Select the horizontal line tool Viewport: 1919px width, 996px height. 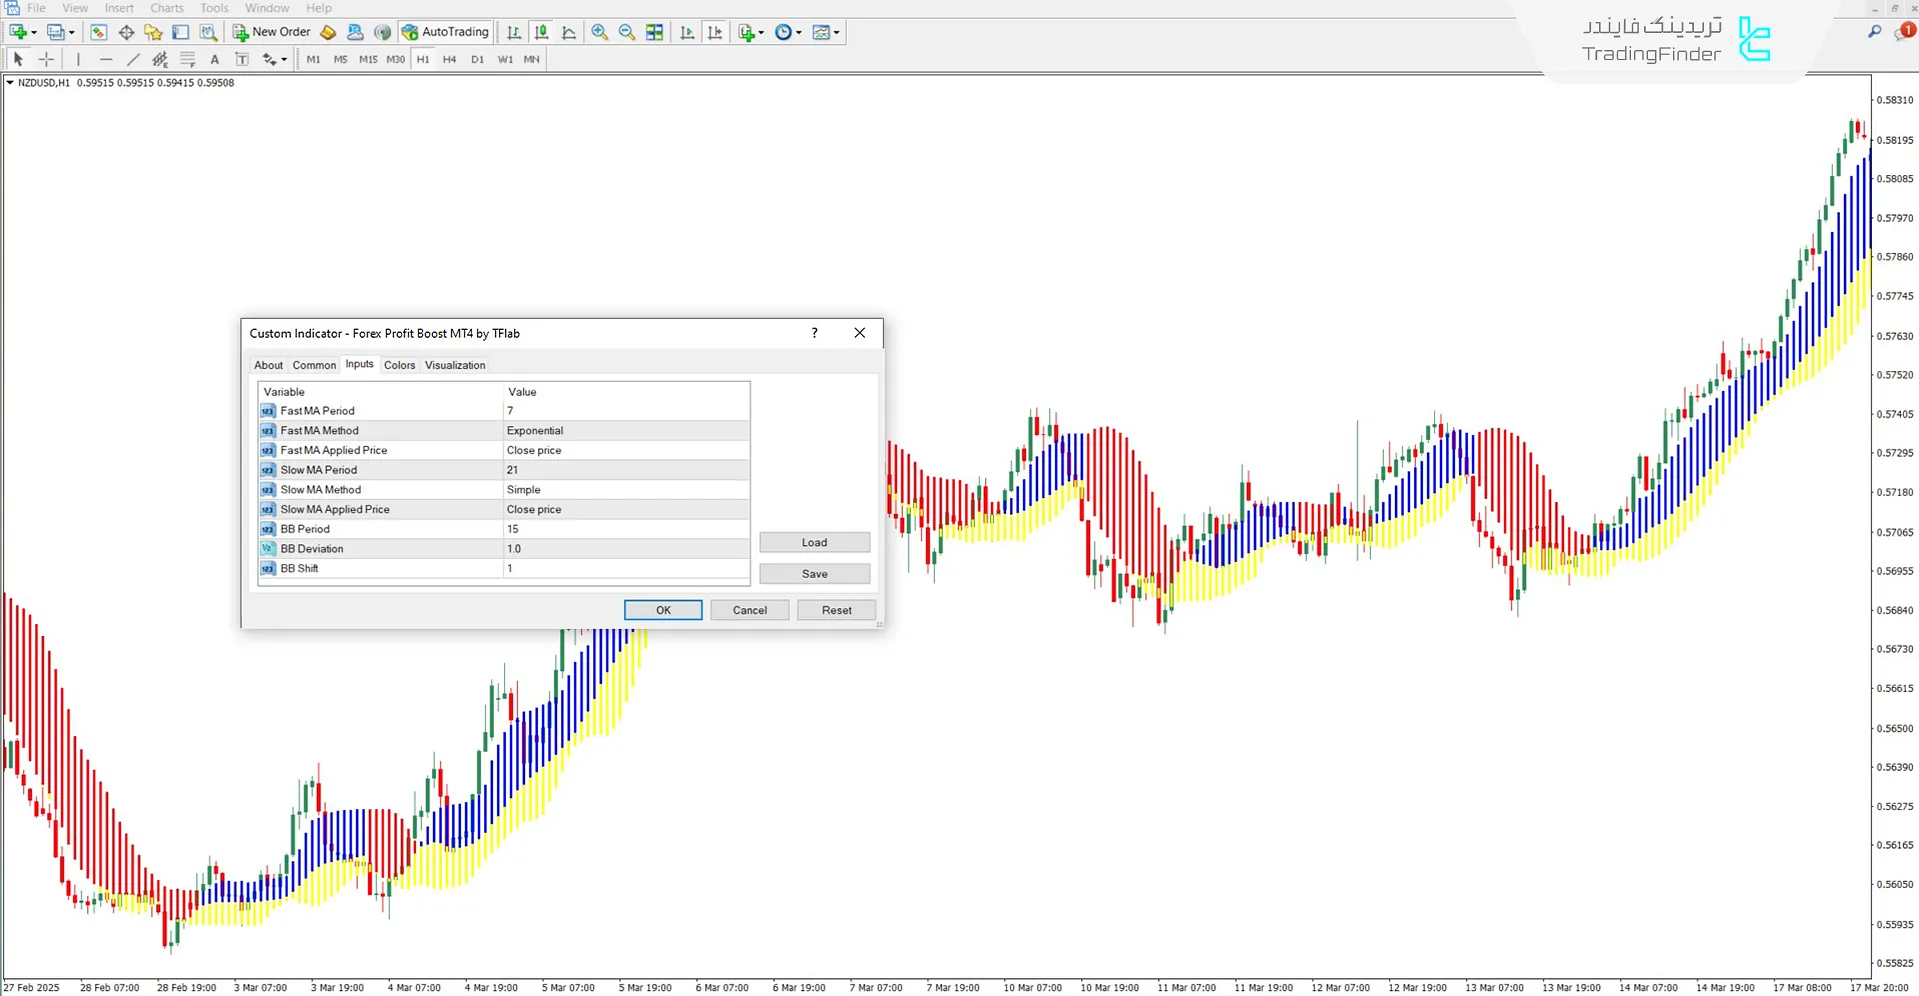106,59
